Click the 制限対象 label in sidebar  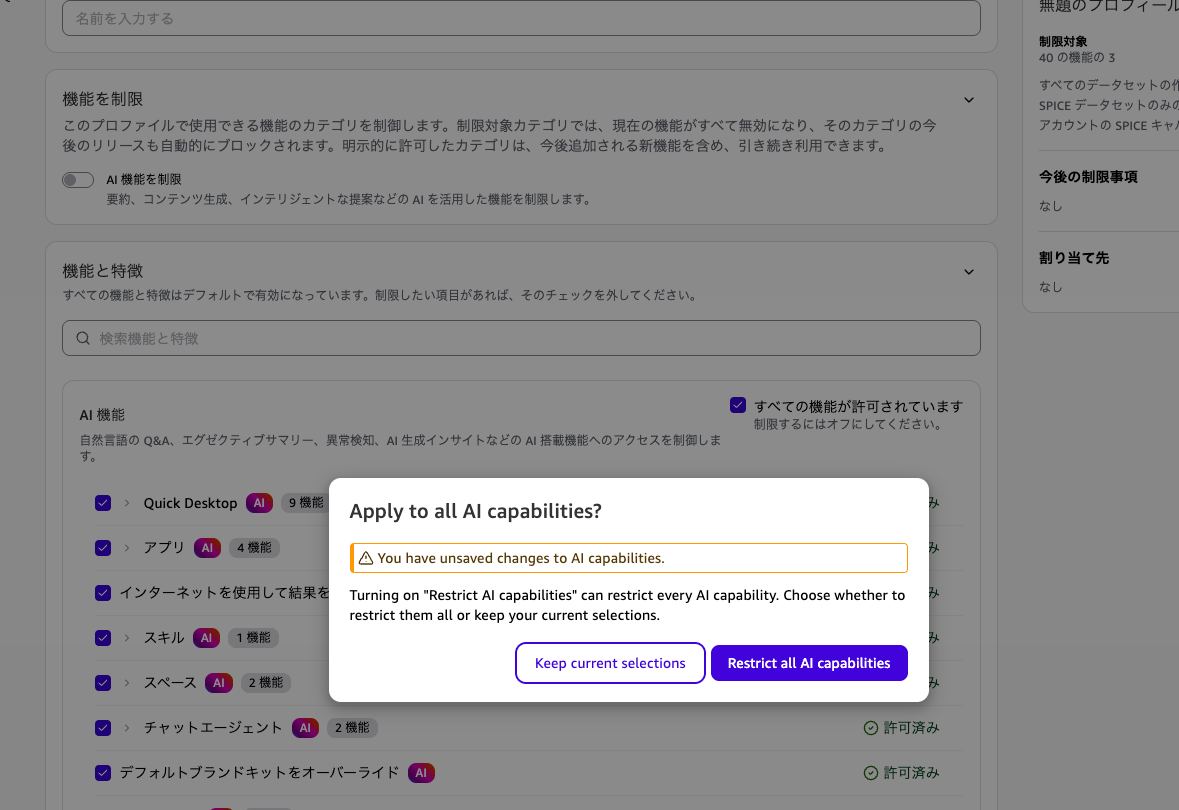click(1063, 41)
